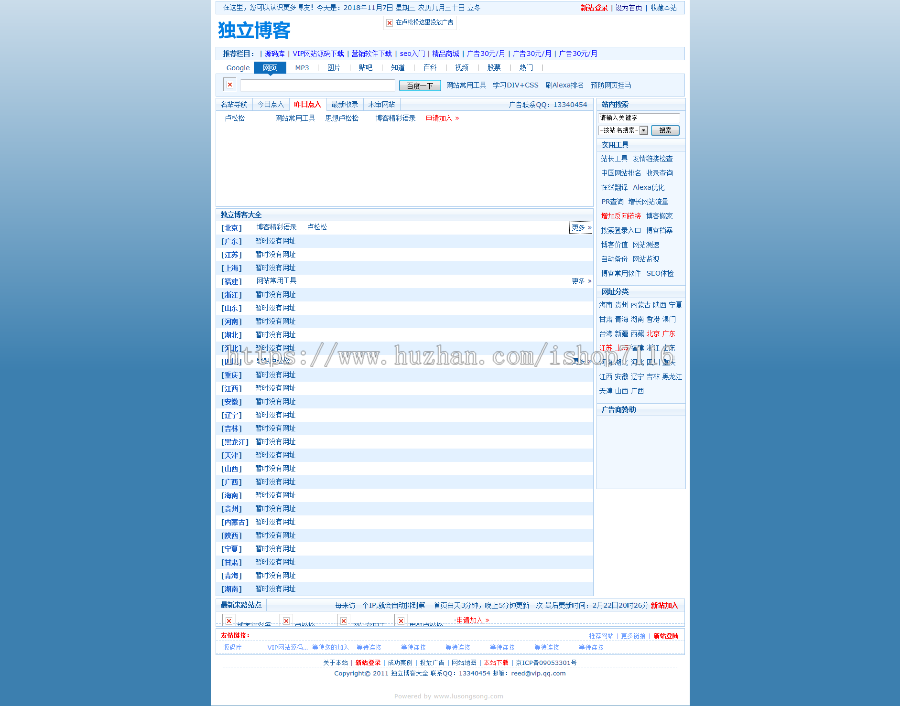Click the red 新站登录 link in top bar
Screen dimensions: 900x706
pyautogui.click(x=593, y=8)
